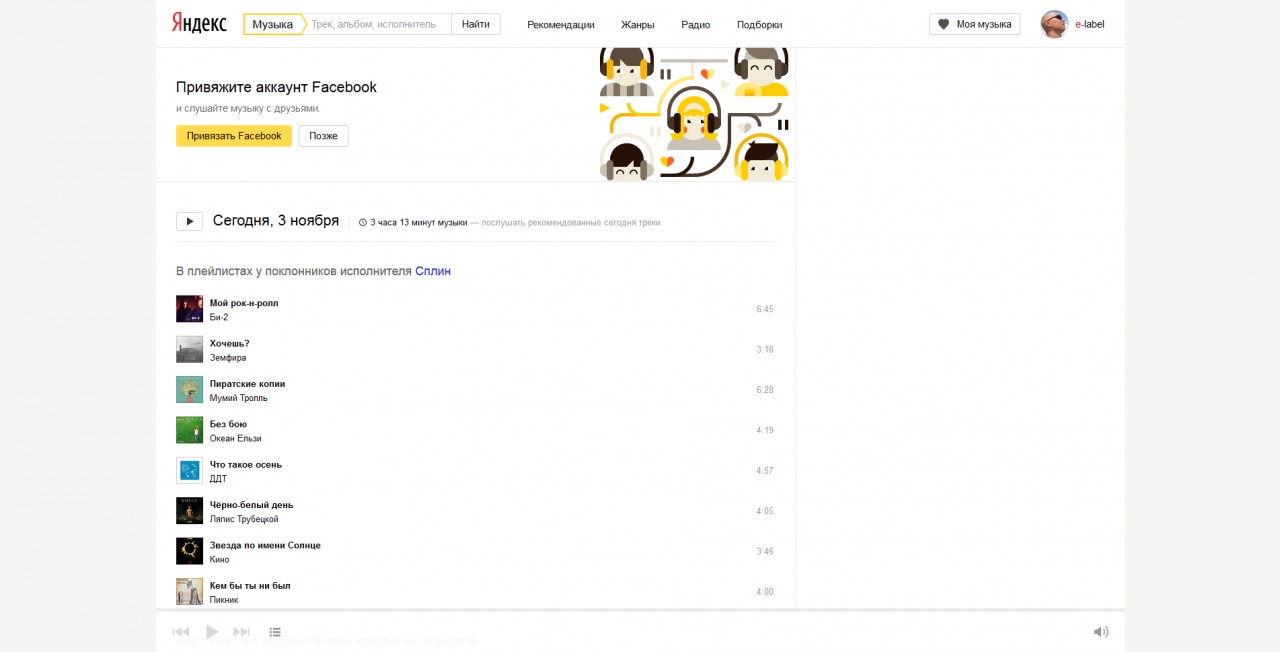Open the playback queue list icon
The image size is (1280, 652).
[x=275, y=632]
